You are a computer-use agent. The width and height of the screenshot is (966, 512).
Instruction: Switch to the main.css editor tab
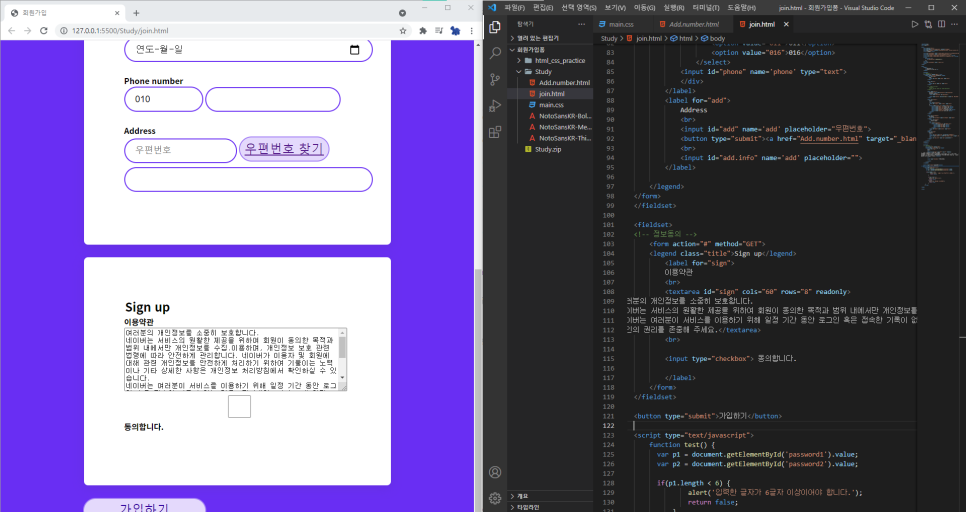tap(620, 24)
